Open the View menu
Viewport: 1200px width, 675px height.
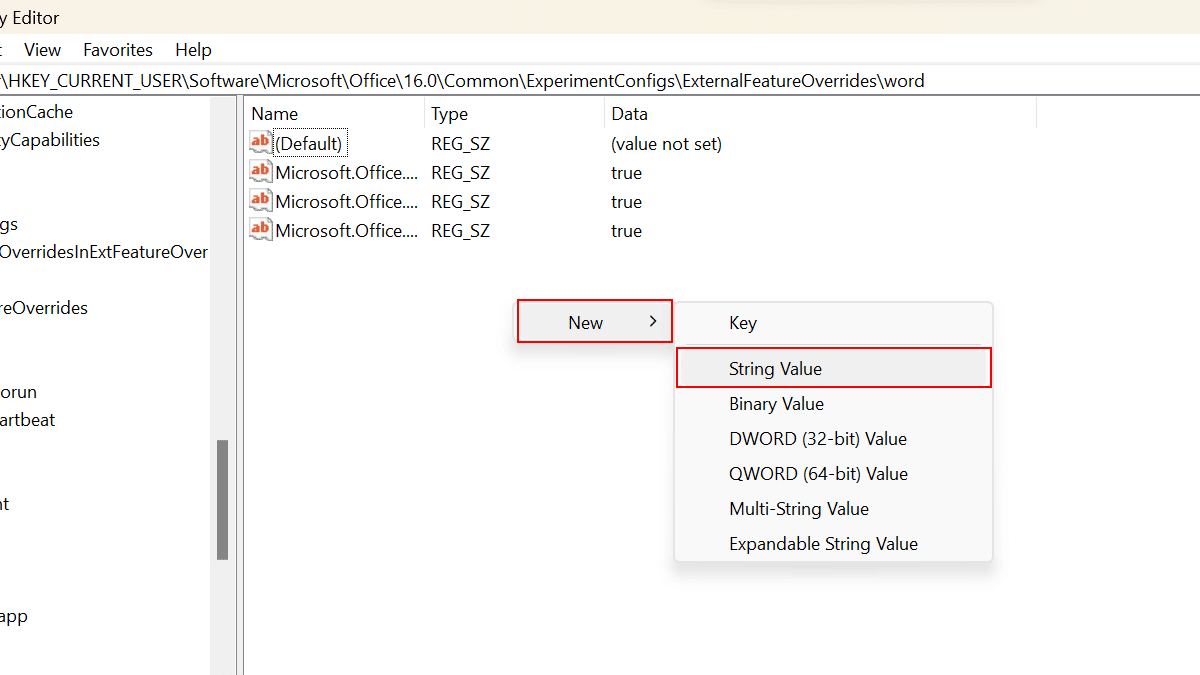(42, 49)
